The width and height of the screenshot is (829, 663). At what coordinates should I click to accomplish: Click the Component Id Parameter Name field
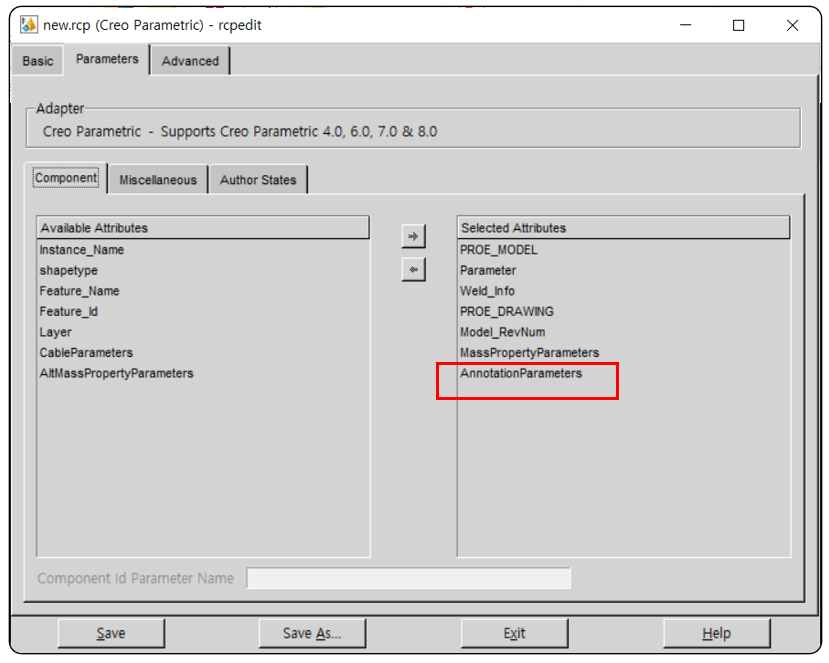point(409,578)
